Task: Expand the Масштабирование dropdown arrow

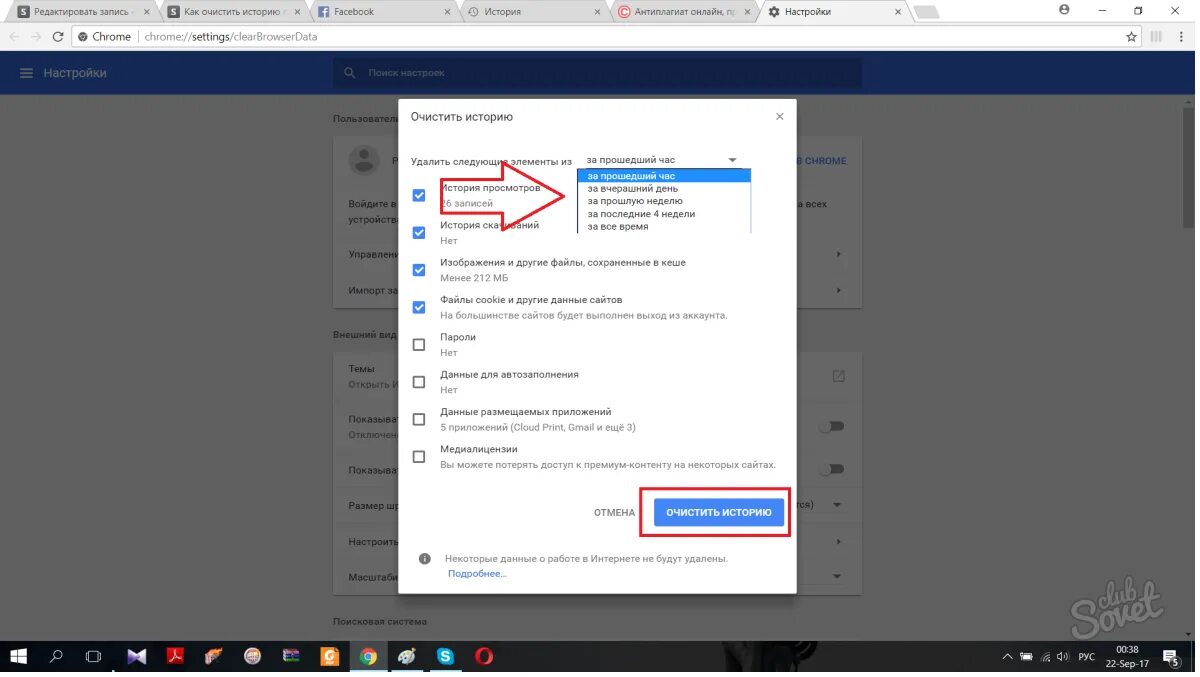Action: click(837, 577)
